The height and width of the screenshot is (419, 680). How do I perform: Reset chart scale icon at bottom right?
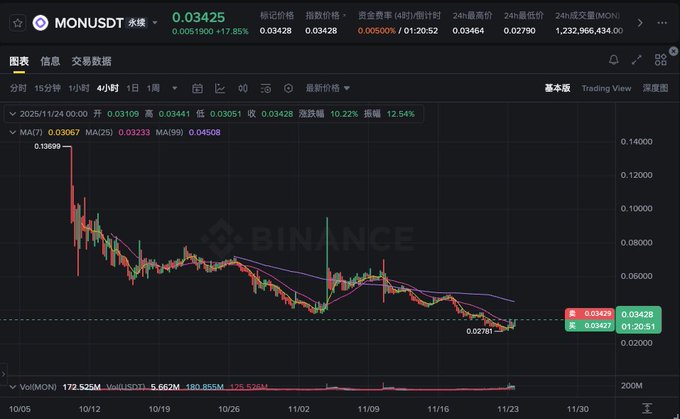coord(647,408)
